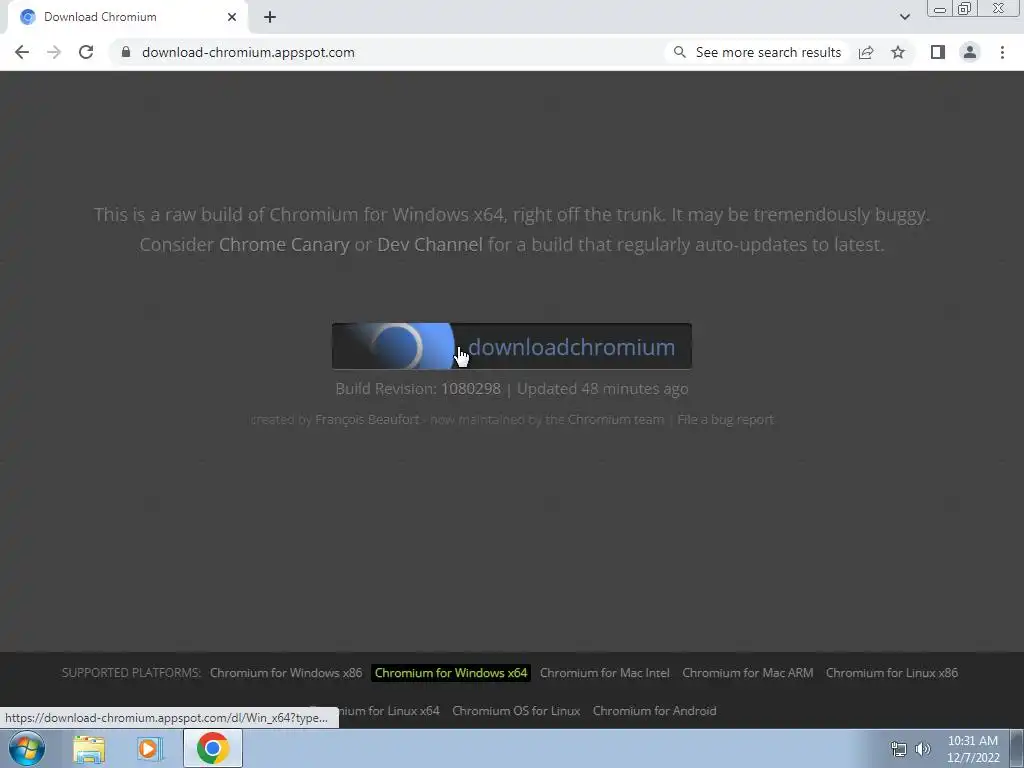Image resolution: width=1024 pixels, height=768 pixels.
Task: Open the network tray icon
Action: coord(899,749)
